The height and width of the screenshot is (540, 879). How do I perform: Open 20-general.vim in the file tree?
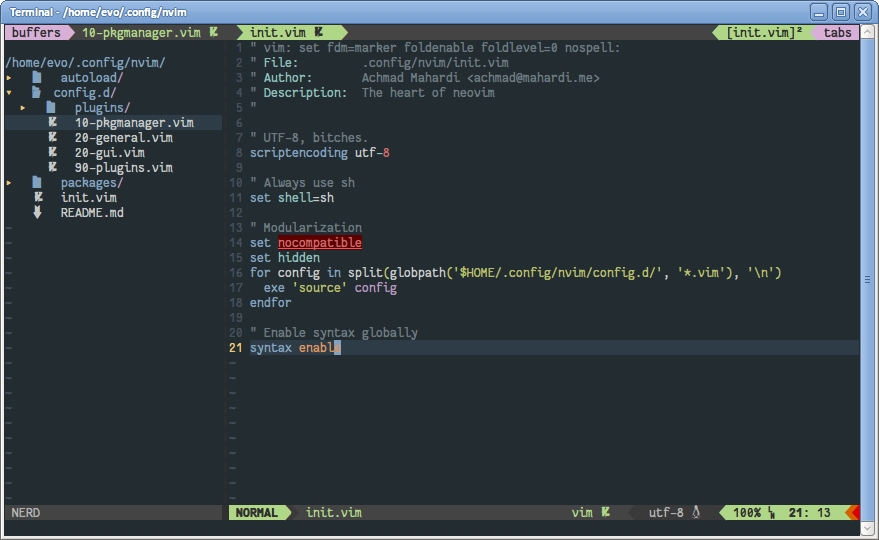pos(123,137)
